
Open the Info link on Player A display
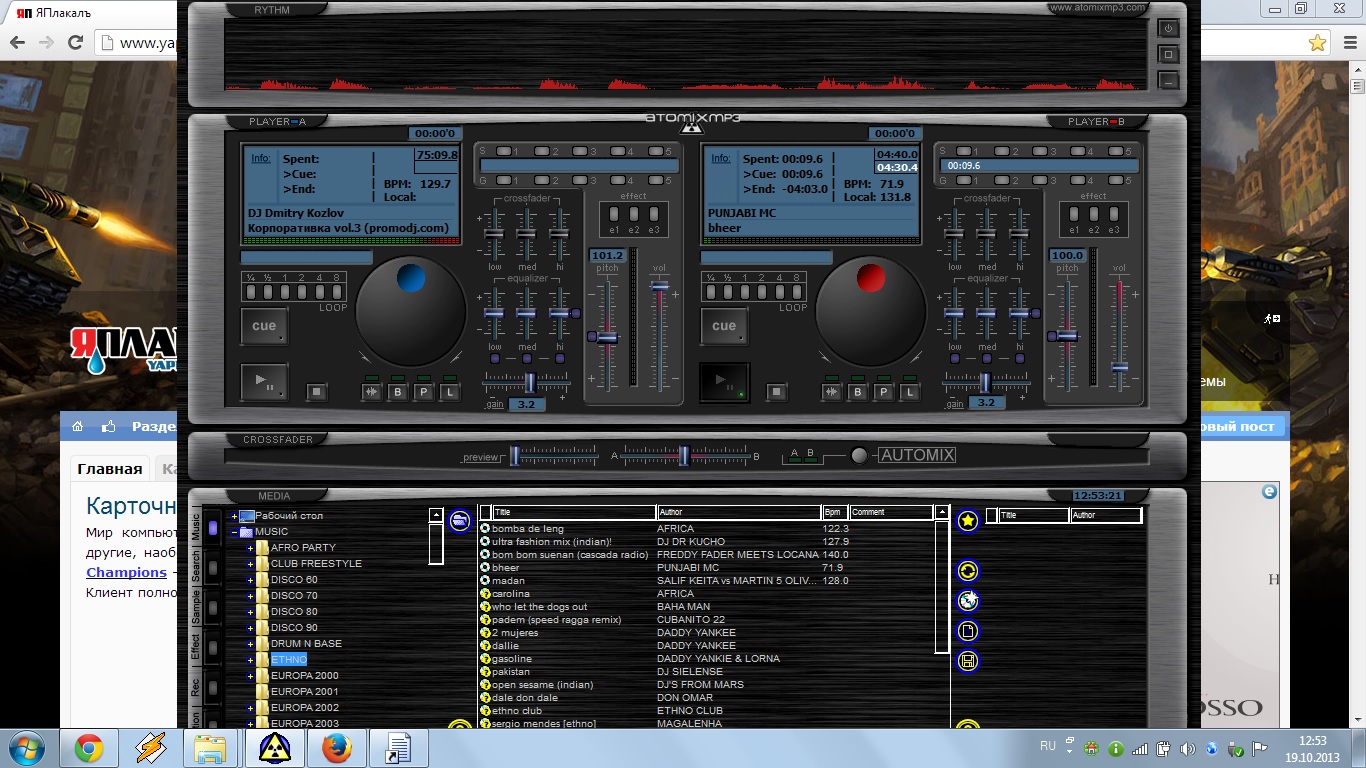point(260,158)
